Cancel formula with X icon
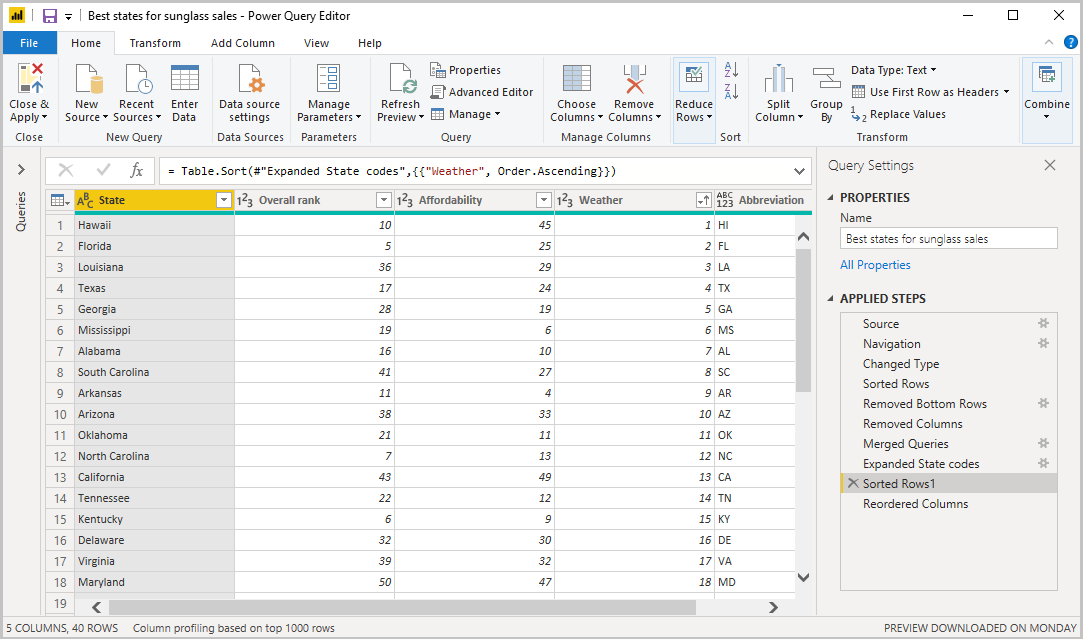The image size is (1083, 639). 66,170
